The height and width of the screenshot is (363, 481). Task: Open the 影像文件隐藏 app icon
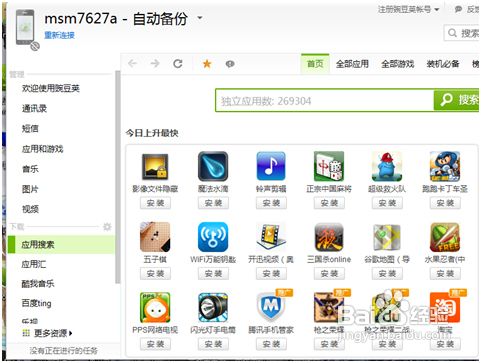[155, 166]
